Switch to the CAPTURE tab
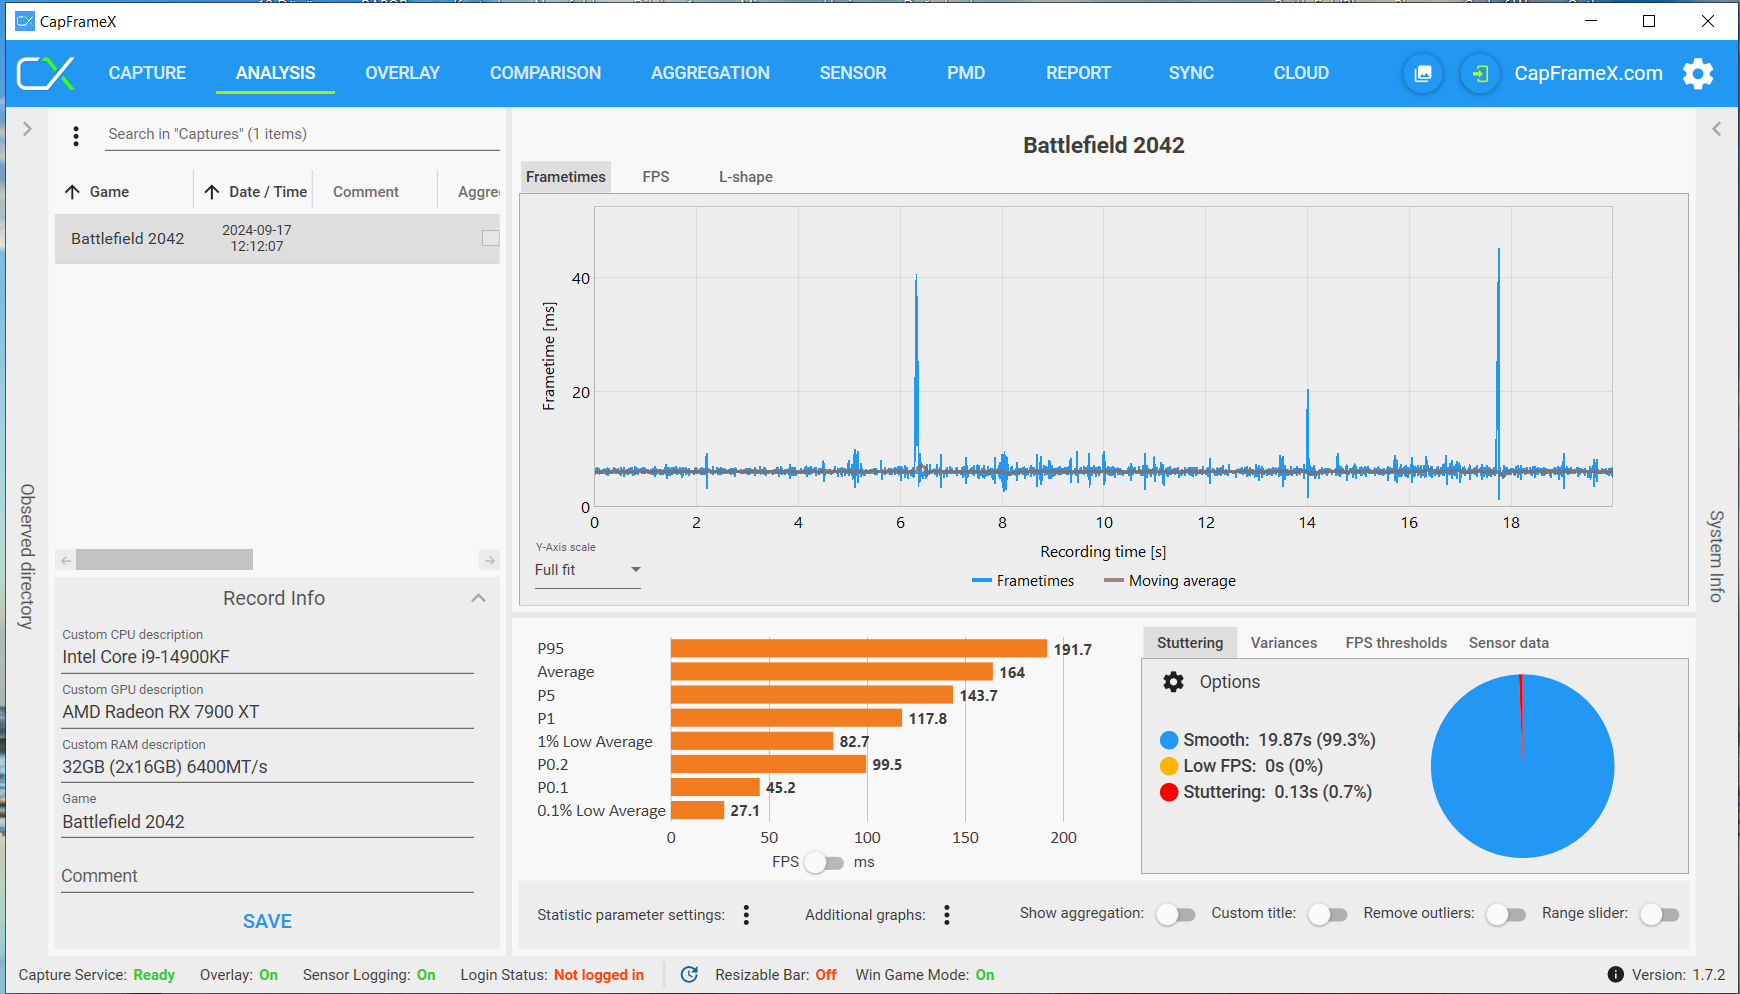Image resolution: width=1740 pixels, height=994 pixels. 147,73
